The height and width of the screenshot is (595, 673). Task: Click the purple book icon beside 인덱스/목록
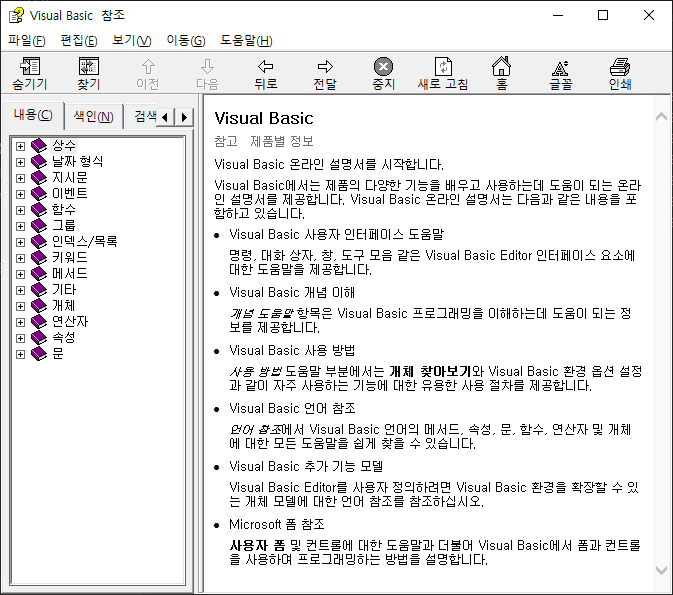[39, 242]
